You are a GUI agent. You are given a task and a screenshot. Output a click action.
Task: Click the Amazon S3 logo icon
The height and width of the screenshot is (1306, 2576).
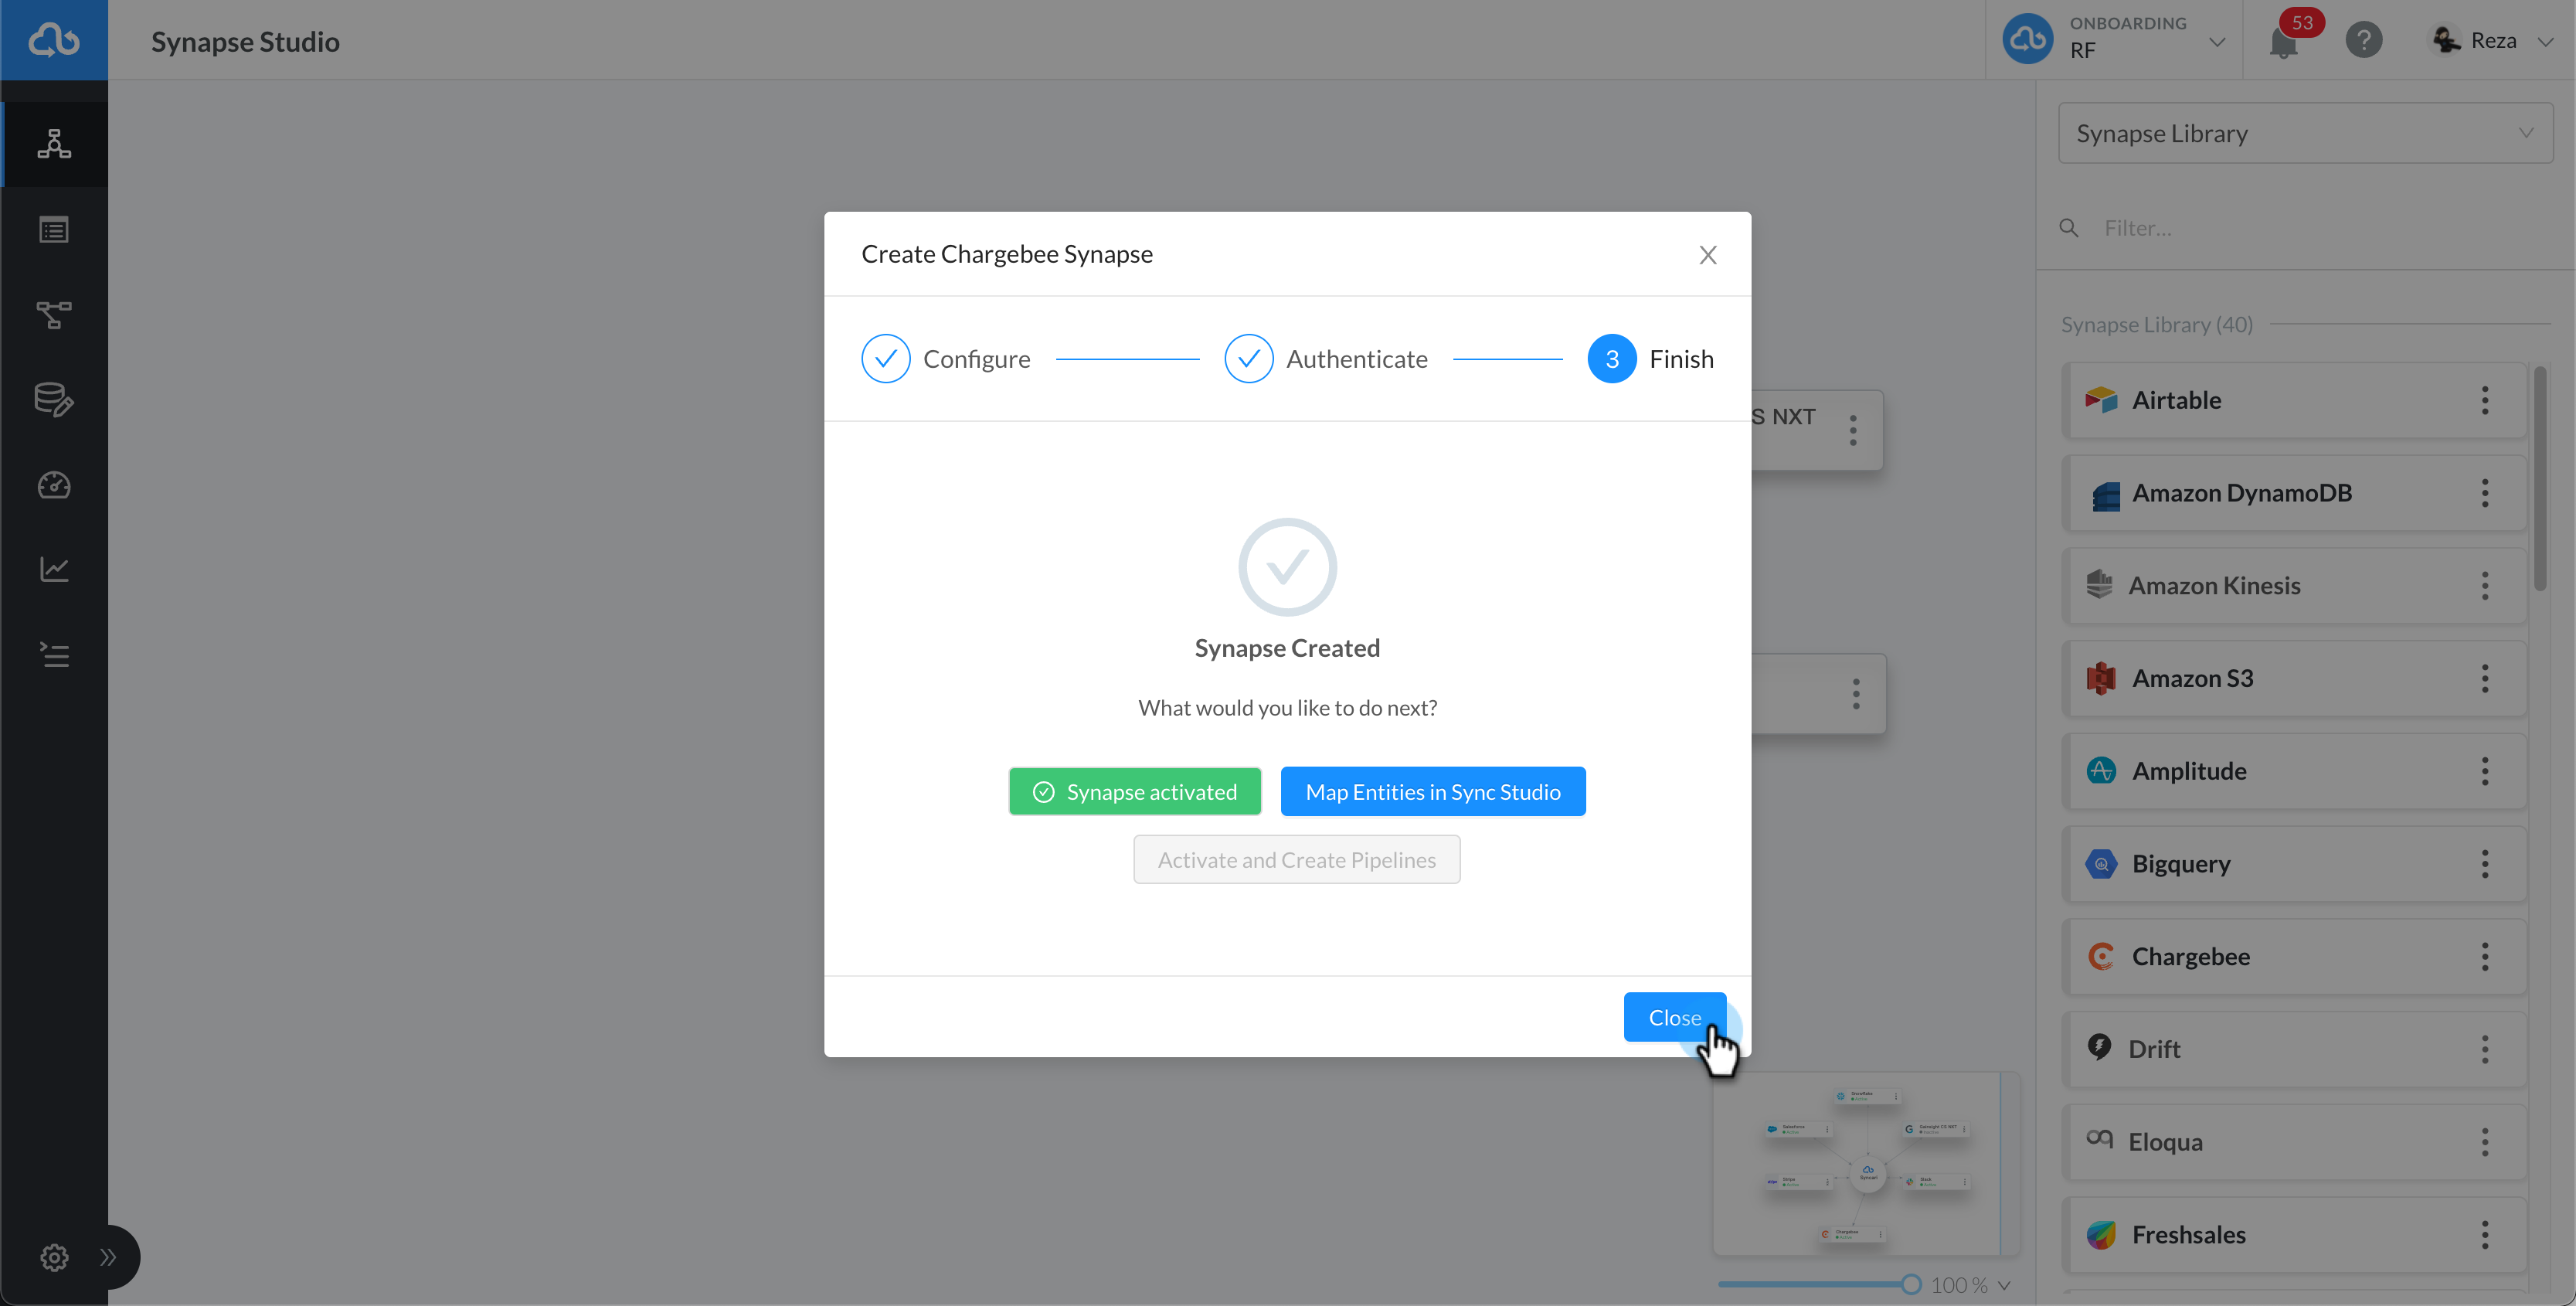point(2101,678)
